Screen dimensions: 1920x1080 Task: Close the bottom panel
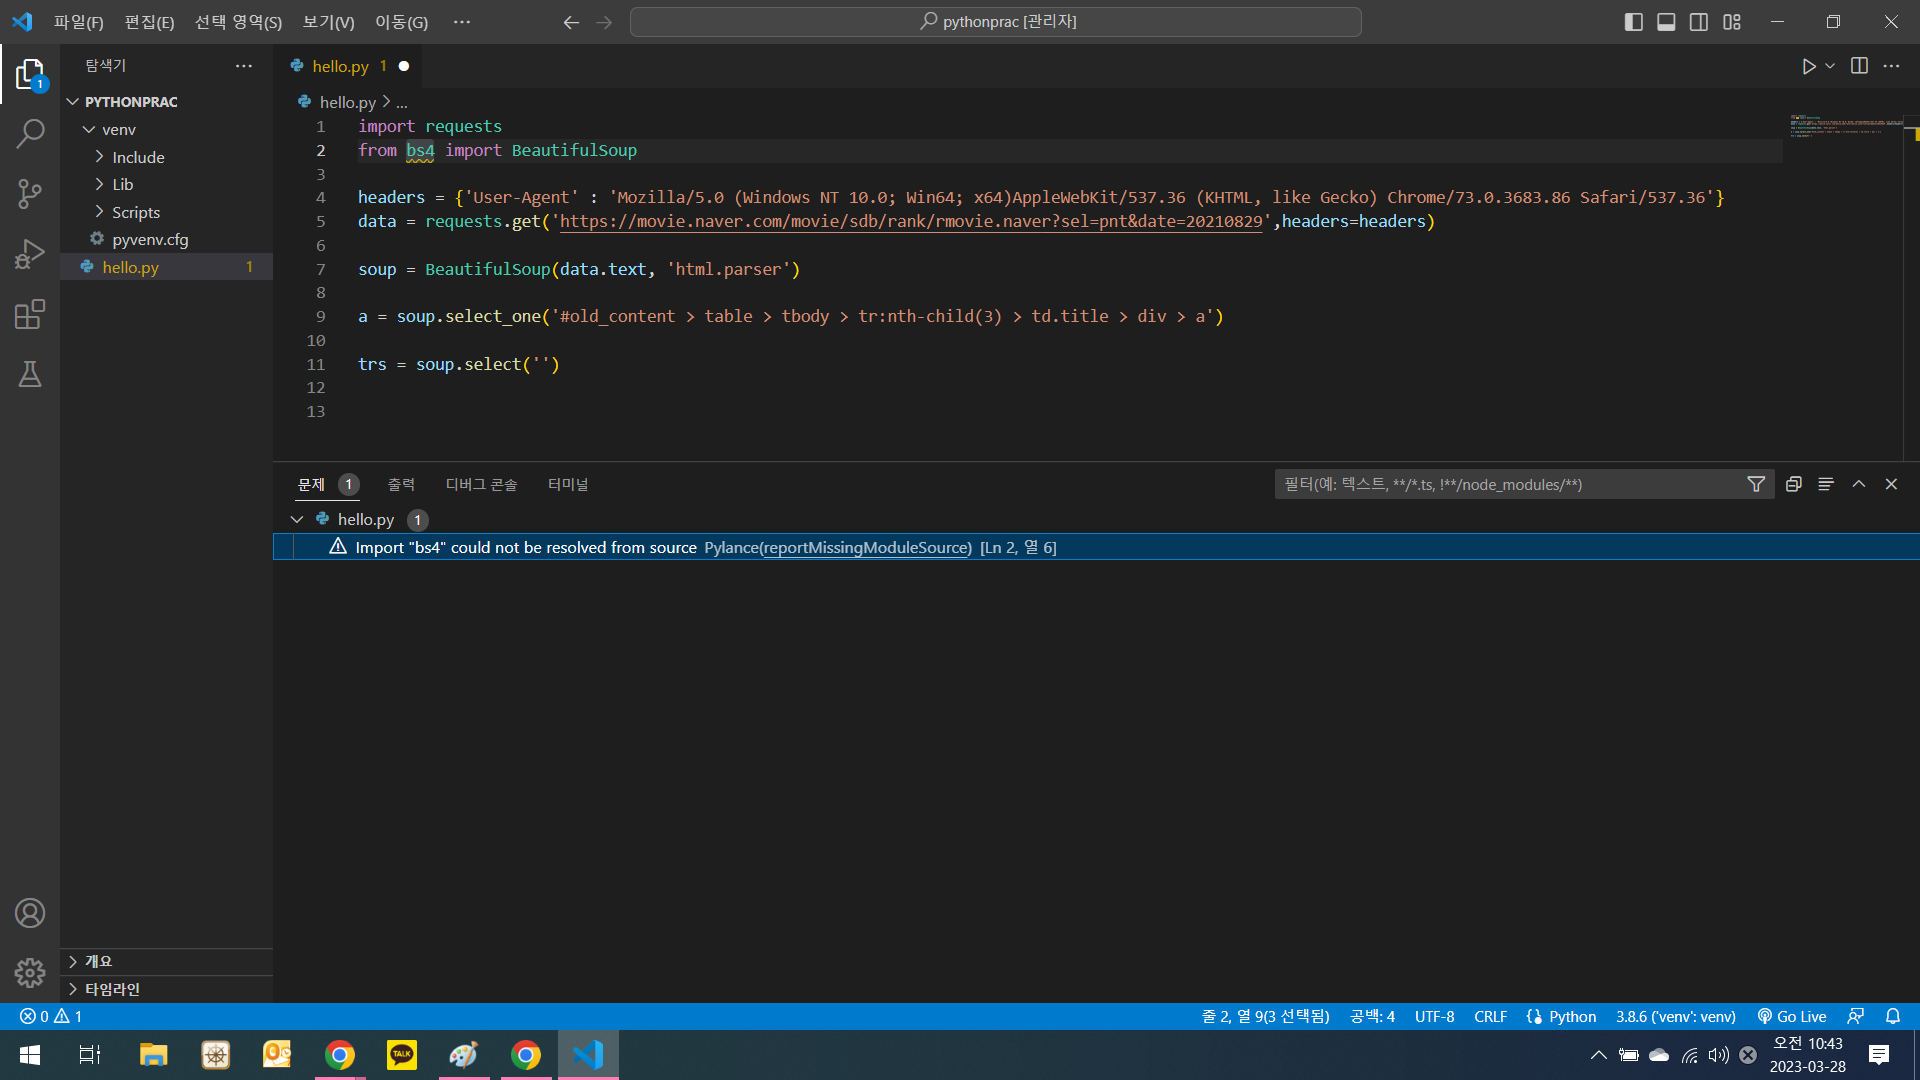tap(1891, 484)
